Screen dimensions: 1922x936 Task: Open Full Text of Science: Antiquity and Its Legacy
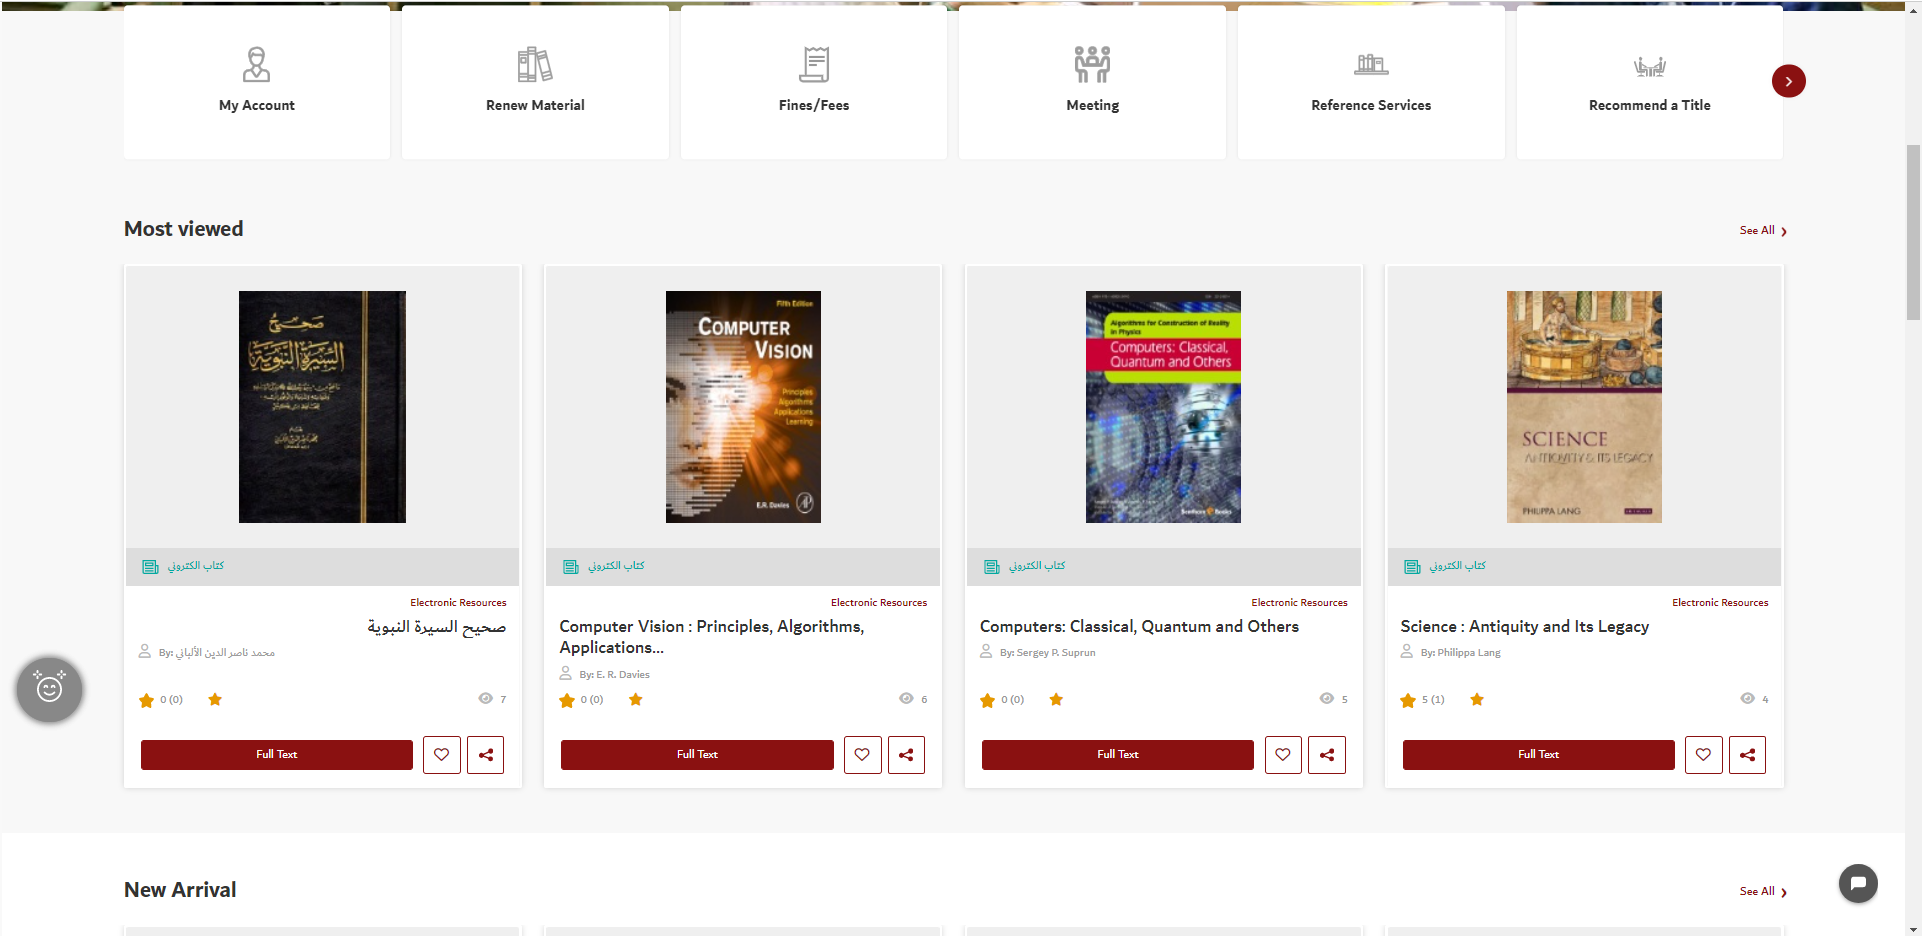click(x=1538, y=755)
